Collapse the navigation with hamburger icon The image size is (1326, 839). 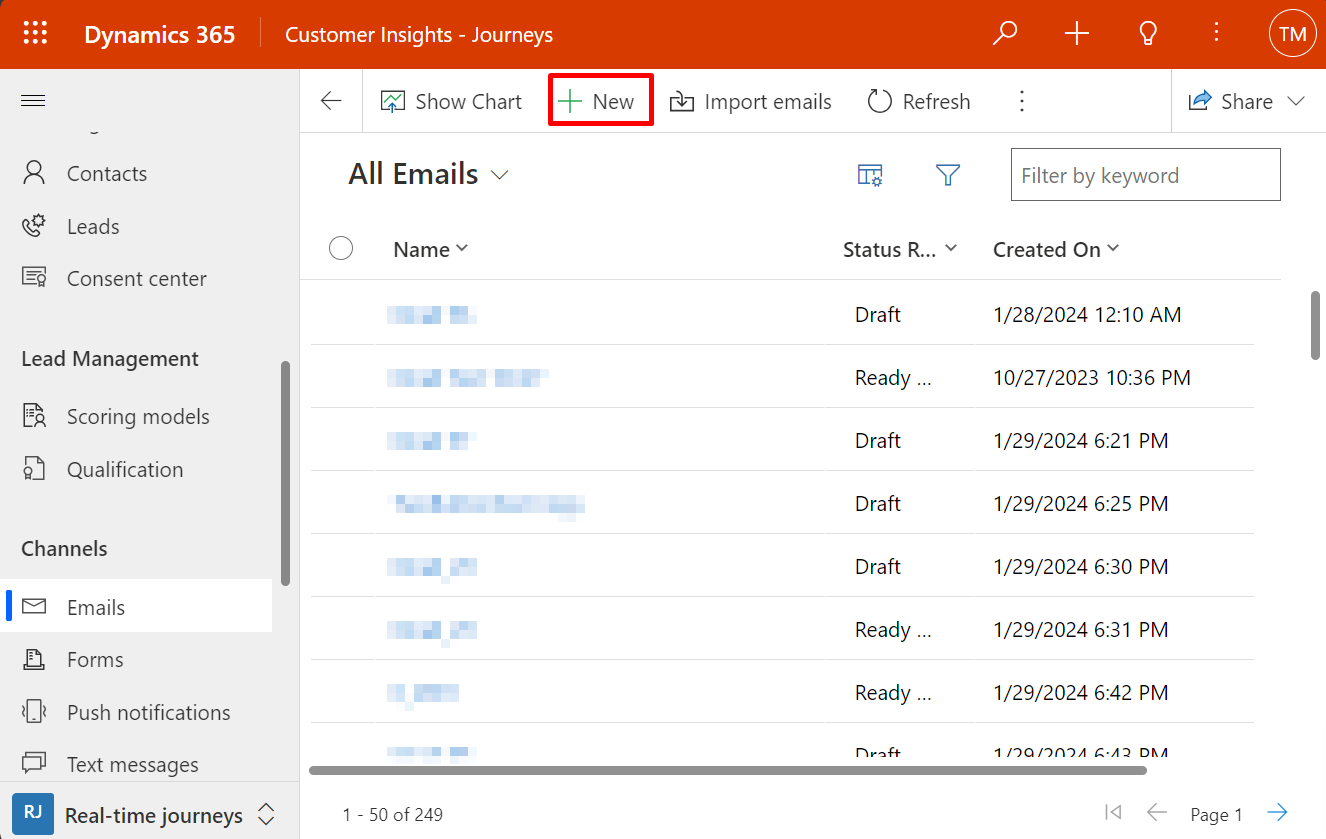(33, 100)
